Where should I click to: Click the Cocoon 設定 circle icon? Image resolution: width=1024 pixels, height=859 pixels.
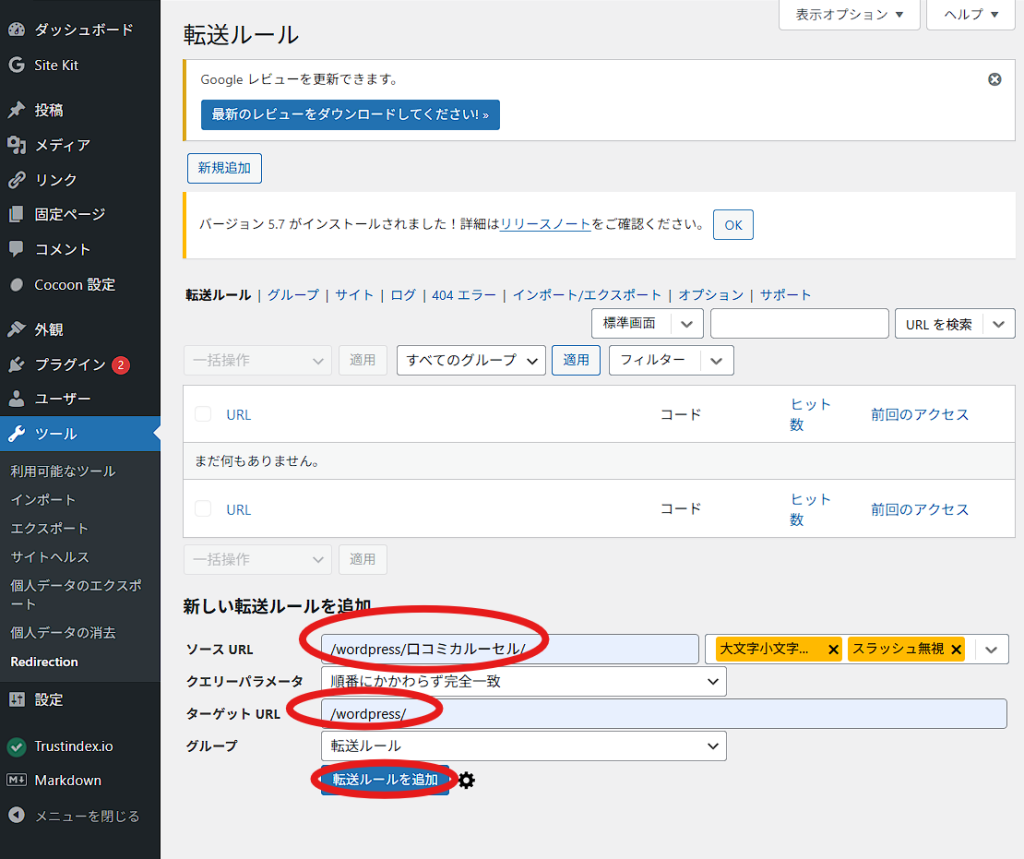pyautogui.click(x=16, y=284)
